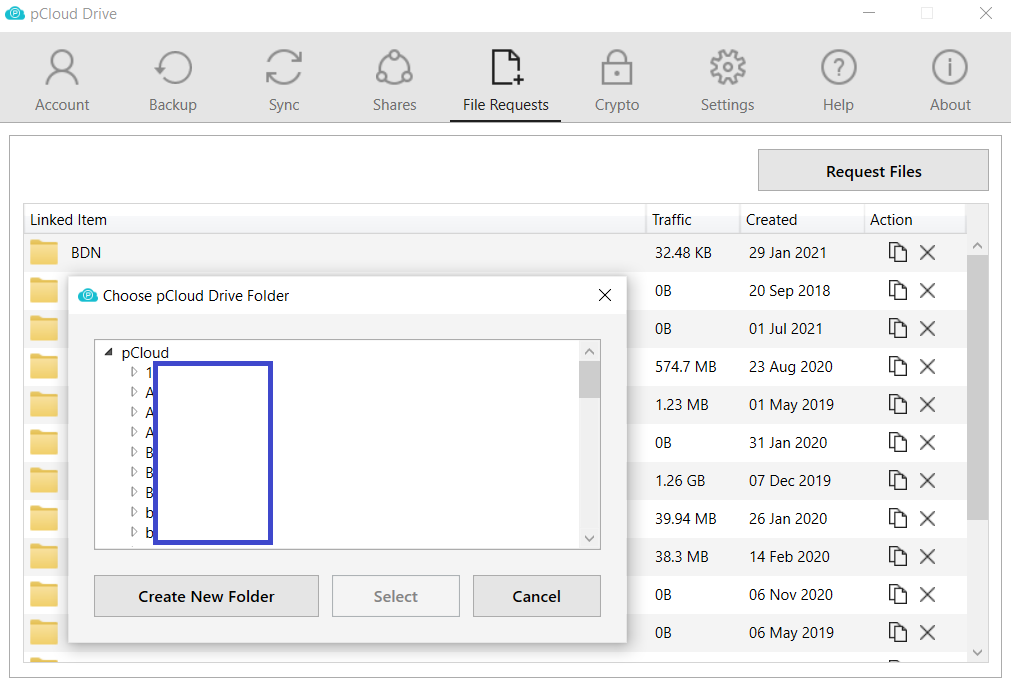Delete the 01 Jul 2021 file request
Image resolution: width=1011 pixels, height=688 pixels.
(927, 328)
